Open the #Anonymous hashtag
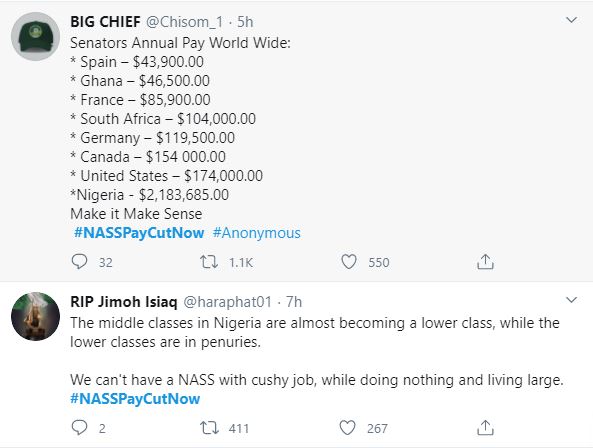This screenshot has height=448, width=593. pyautogui.click(x=256, y=233)
